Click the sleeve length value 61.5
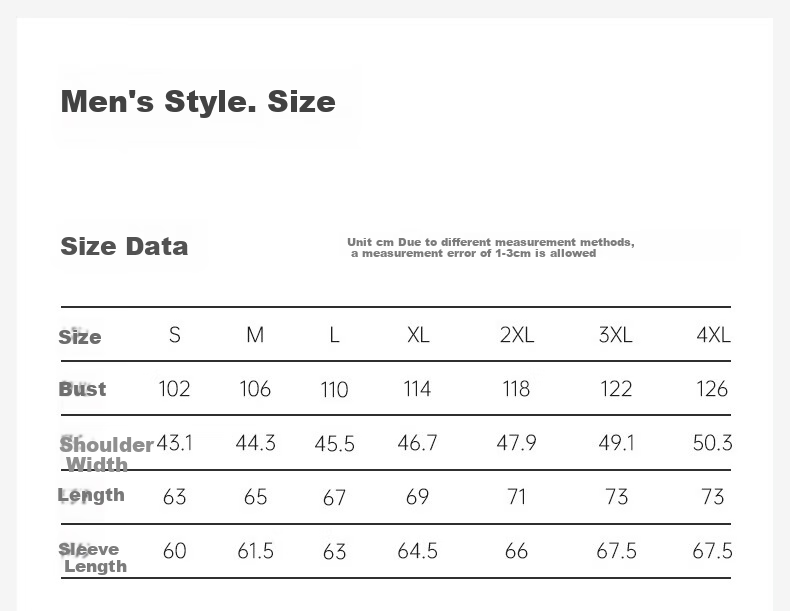The height and width of the screenshot is (611, 790). [x=255, y=551]
